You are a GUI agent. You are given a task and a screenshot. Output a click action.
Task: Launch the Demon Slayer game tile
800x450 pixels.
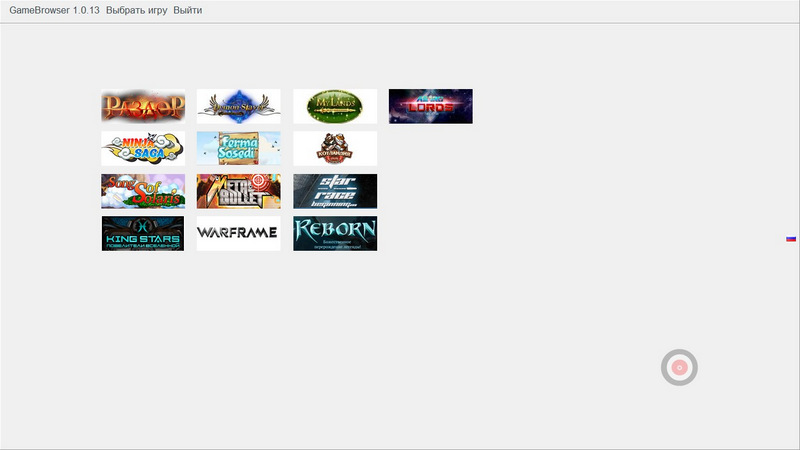pyautogui.click(x=239, y=106)
